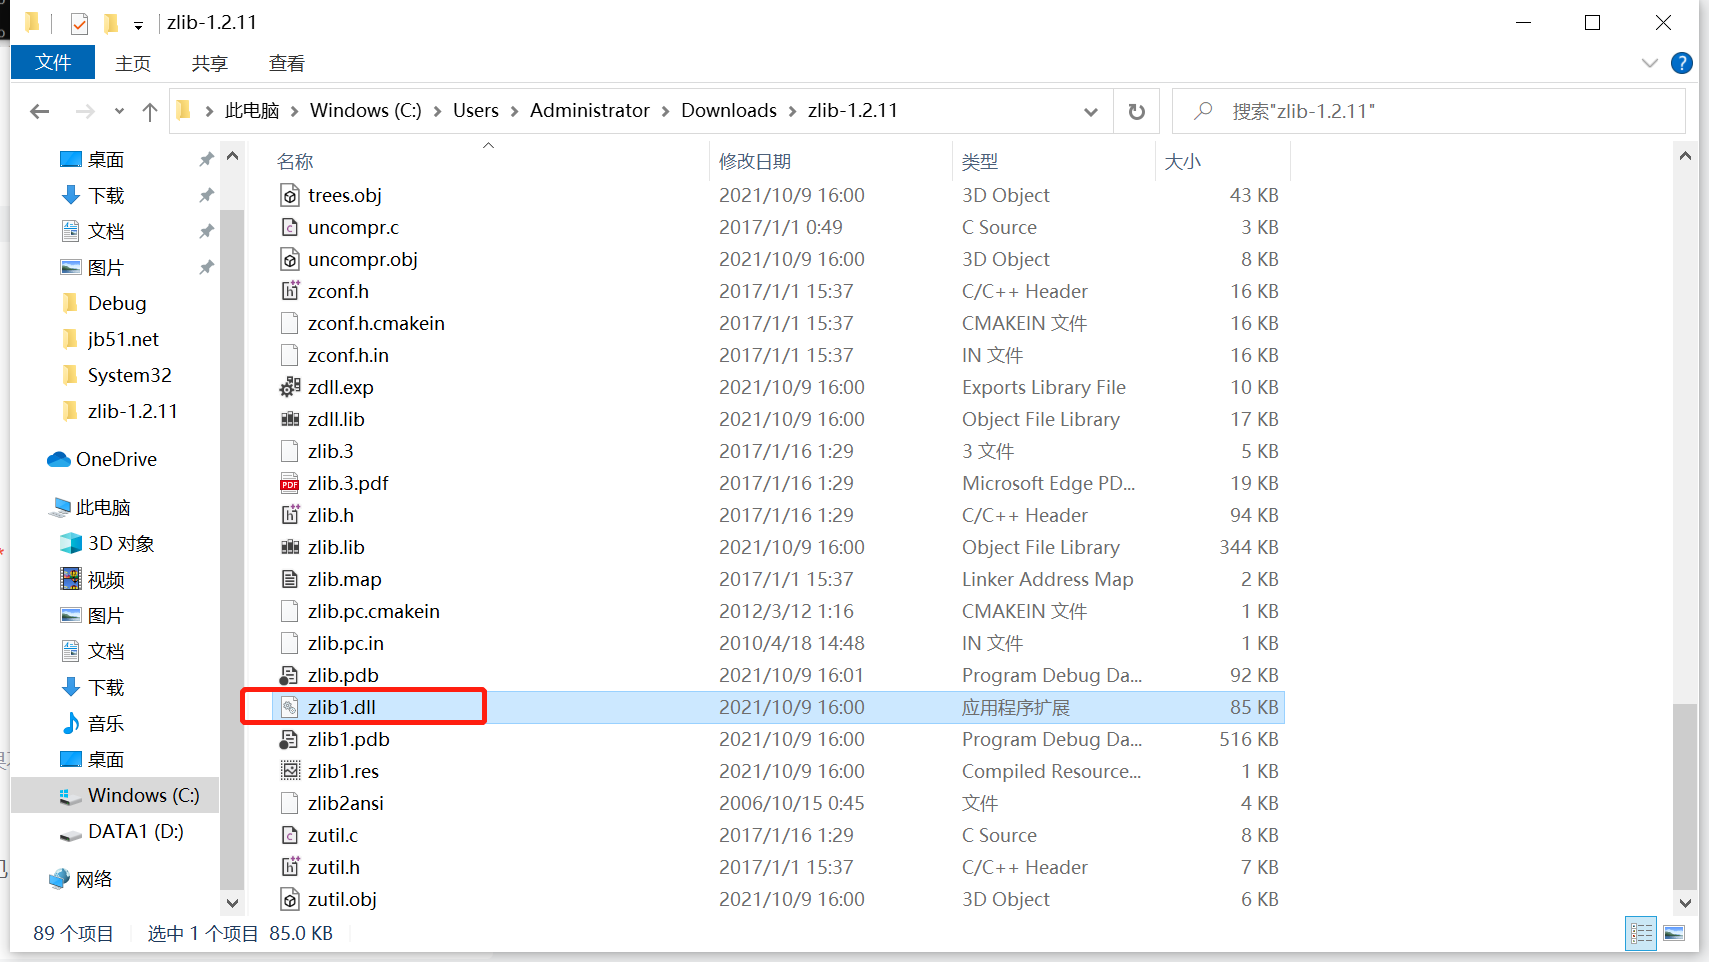Click the zdll.lib library file icon

290,419
